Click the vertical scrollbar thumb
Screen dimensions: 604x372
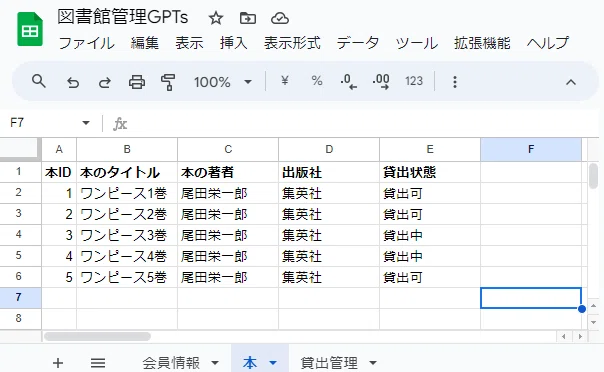pos(594,176)
